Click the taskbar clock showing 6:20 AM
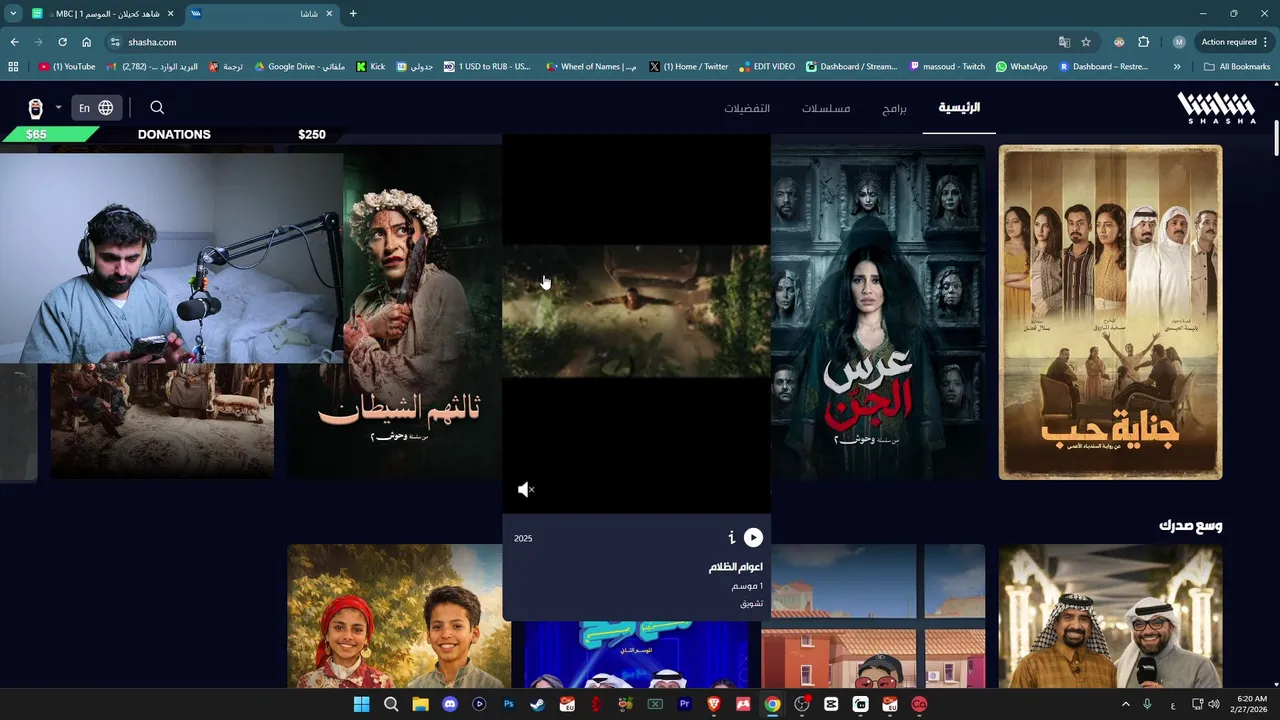Viewport: 1280px width, 720px height. [1251, 704]
